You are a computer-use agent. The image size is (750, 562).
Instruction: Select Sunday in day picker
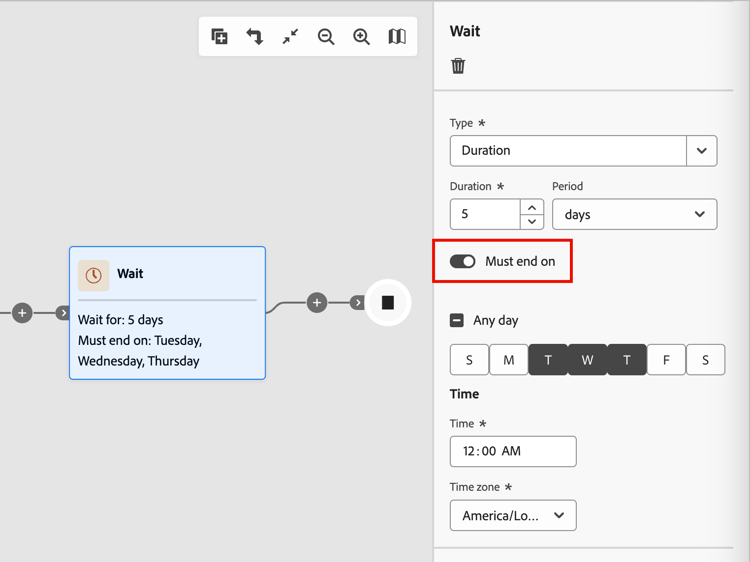[469, 360]
